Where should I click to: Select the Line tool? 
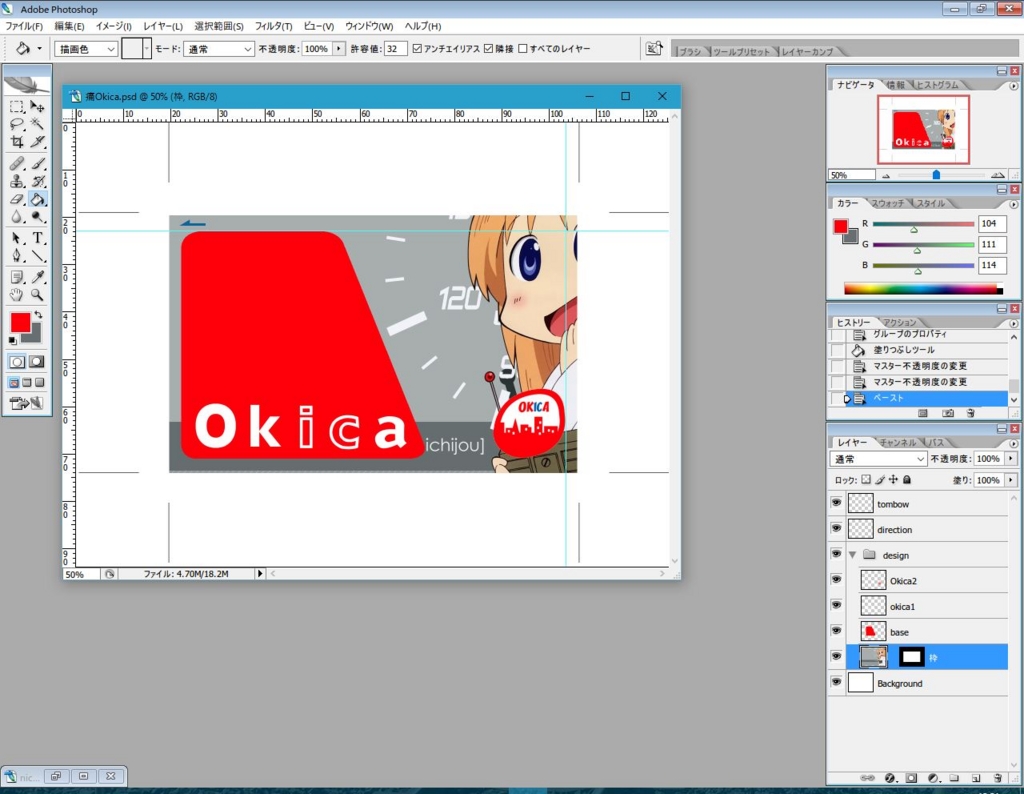coord(37,256)
